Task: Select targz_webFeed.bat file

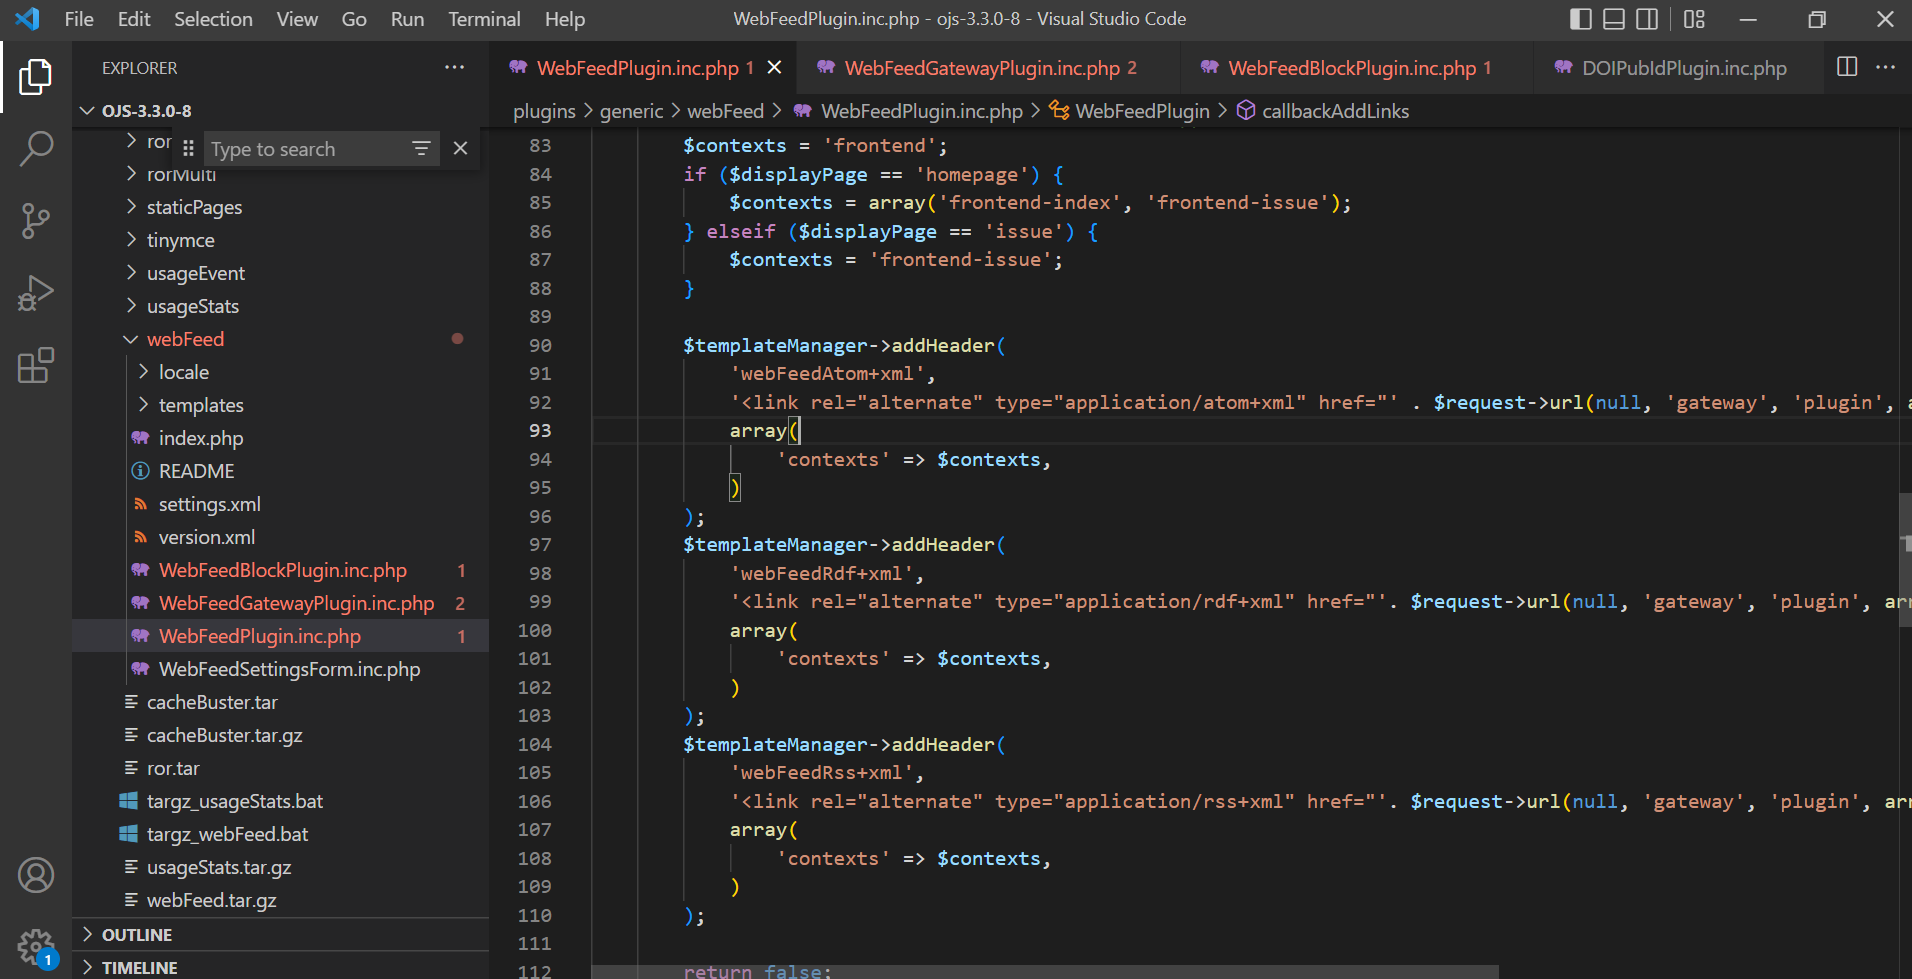Action: (x=280, y=834)
